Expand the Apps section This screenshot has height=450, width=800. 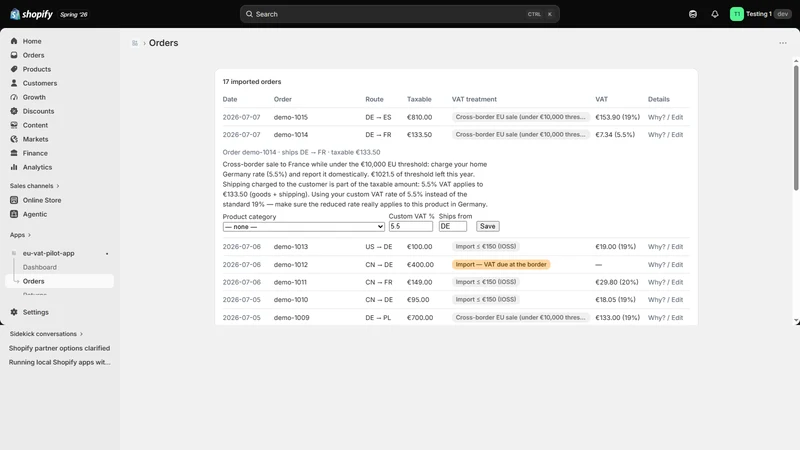tap(20, 235)
